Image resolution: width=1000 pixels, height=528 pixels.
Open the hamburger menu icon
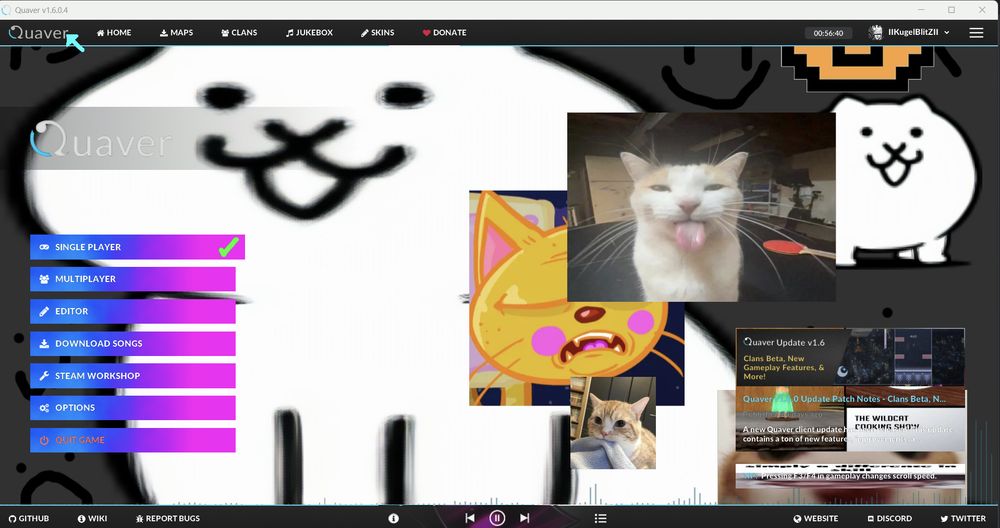(x=976, y=33)
